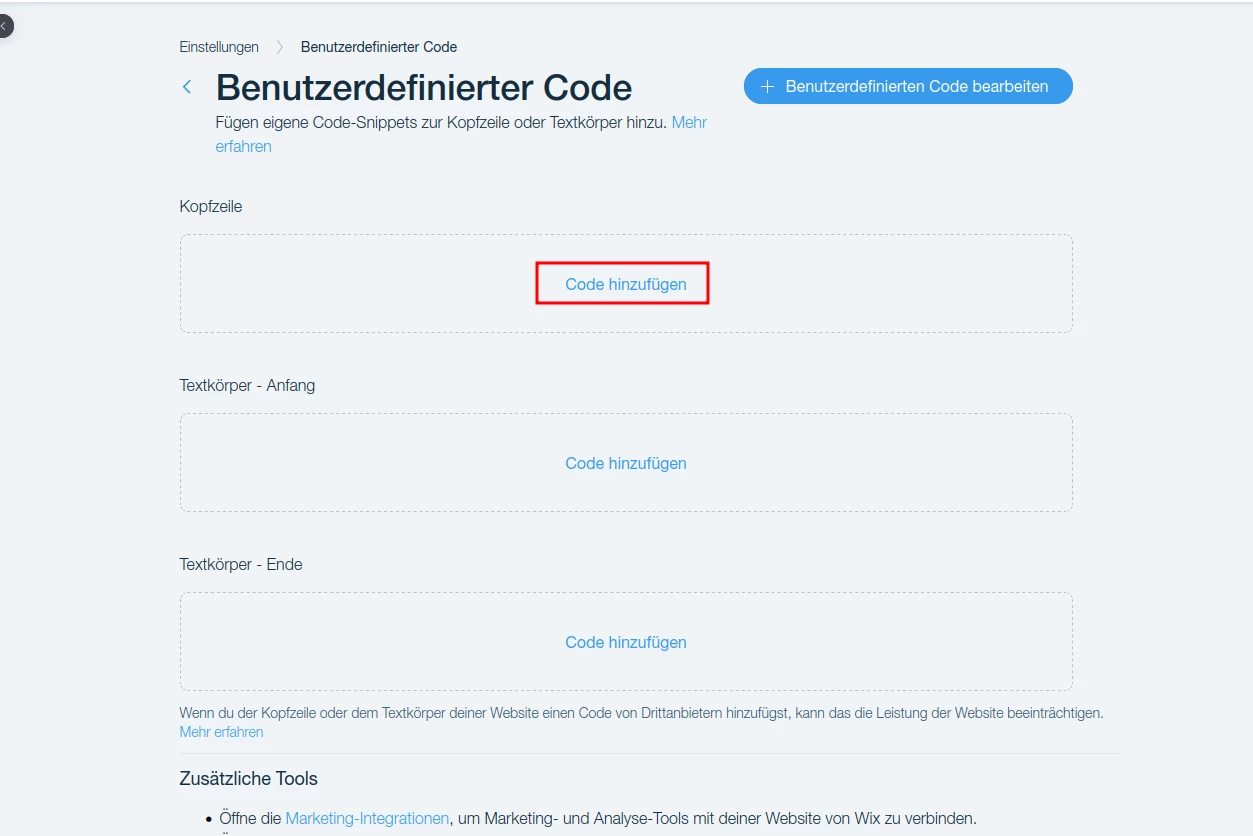The height and width of the screenshot is (836, 1253).
Task: Open the Marketing-Integrationen link
Action: point(367,818)
